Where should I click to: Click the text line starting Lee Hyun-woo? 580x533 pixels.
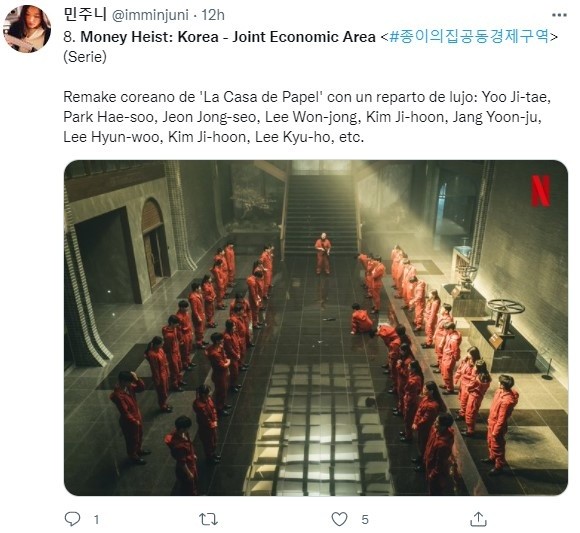tap(214, 137)
